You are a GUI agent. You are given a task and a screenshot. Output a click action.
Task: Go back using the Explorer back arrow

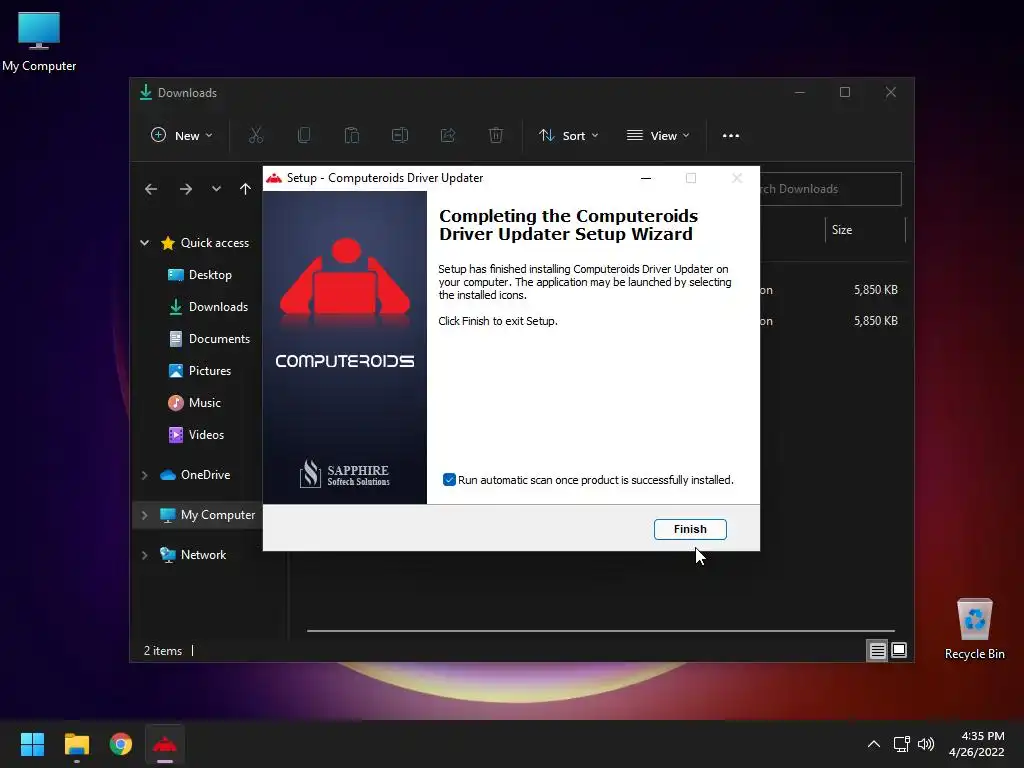151,189
